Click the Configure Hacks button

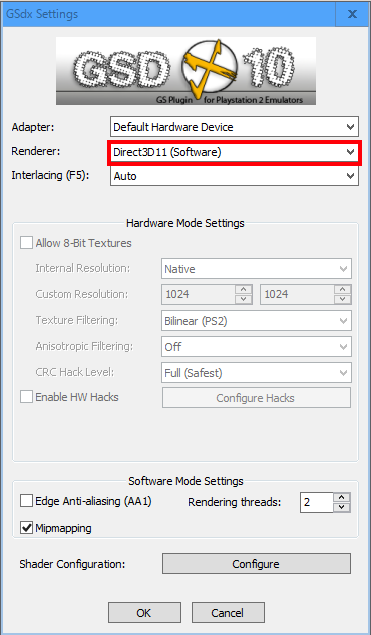[x=256, y=398]
